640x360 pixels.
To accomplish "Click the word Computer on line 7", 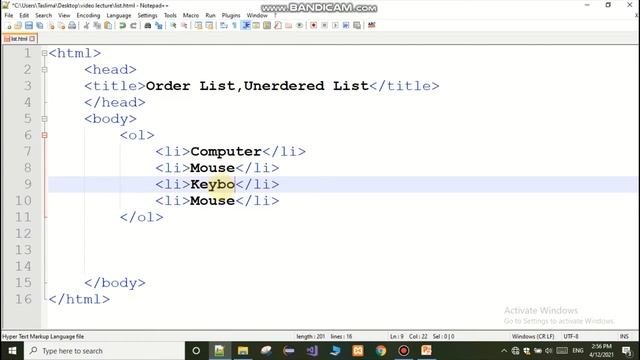I will [x=226, y=152].
